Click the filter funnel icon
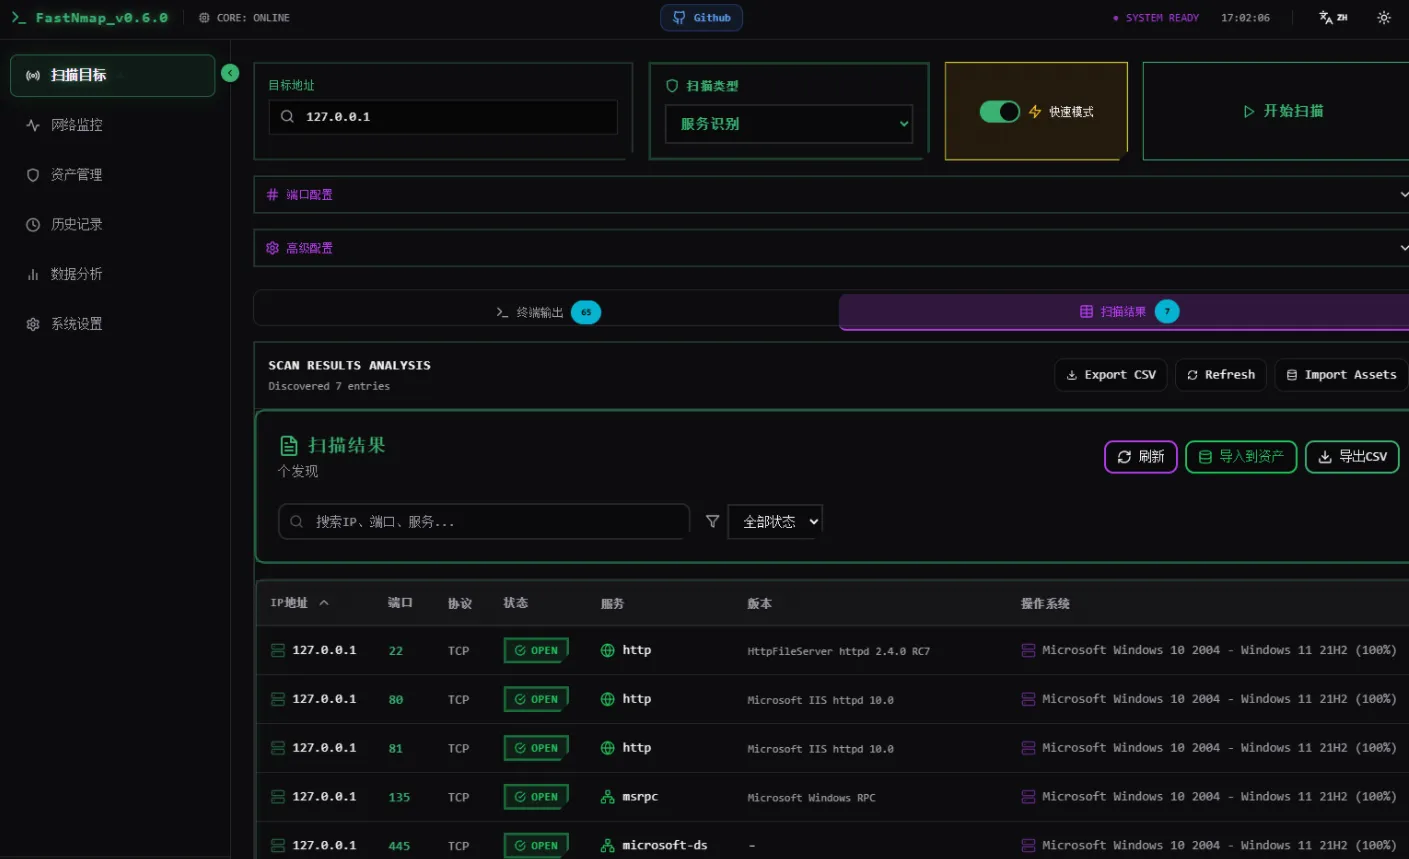This screenshot has height=859, width=1409. point(712,521)
